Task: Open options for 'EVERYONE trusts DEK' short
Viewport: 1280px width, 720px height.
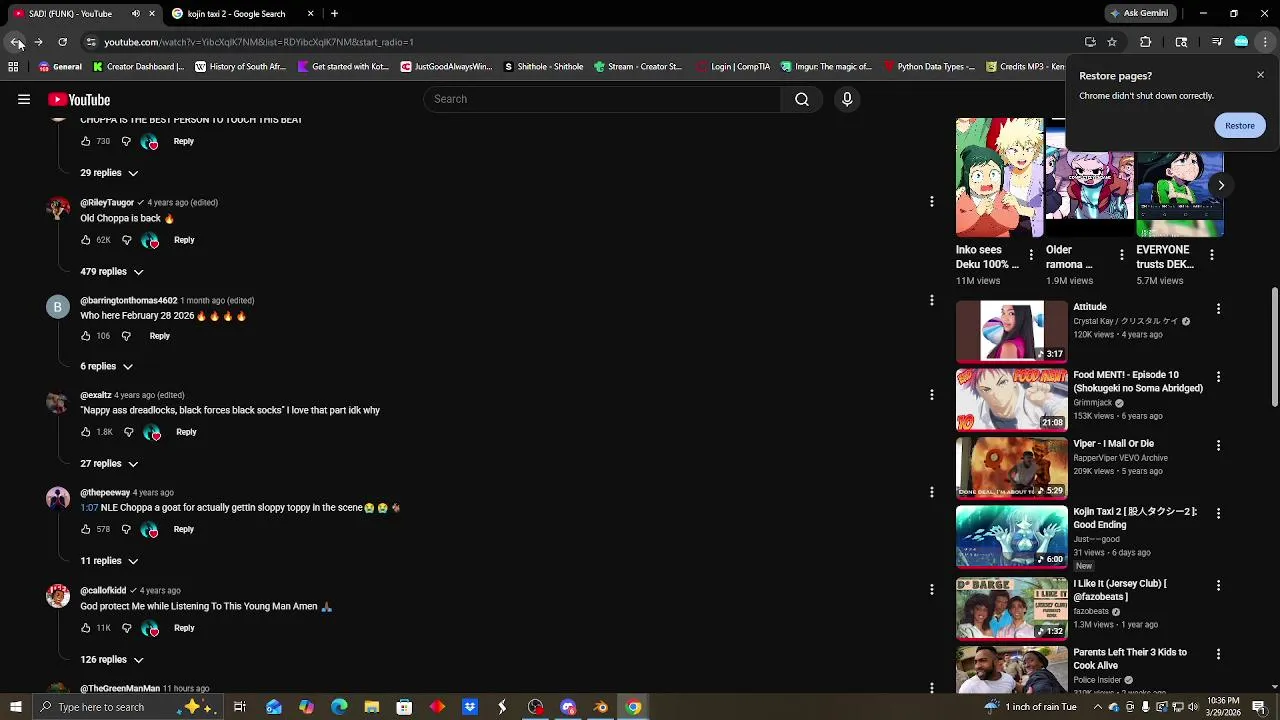Action: 1212,255
